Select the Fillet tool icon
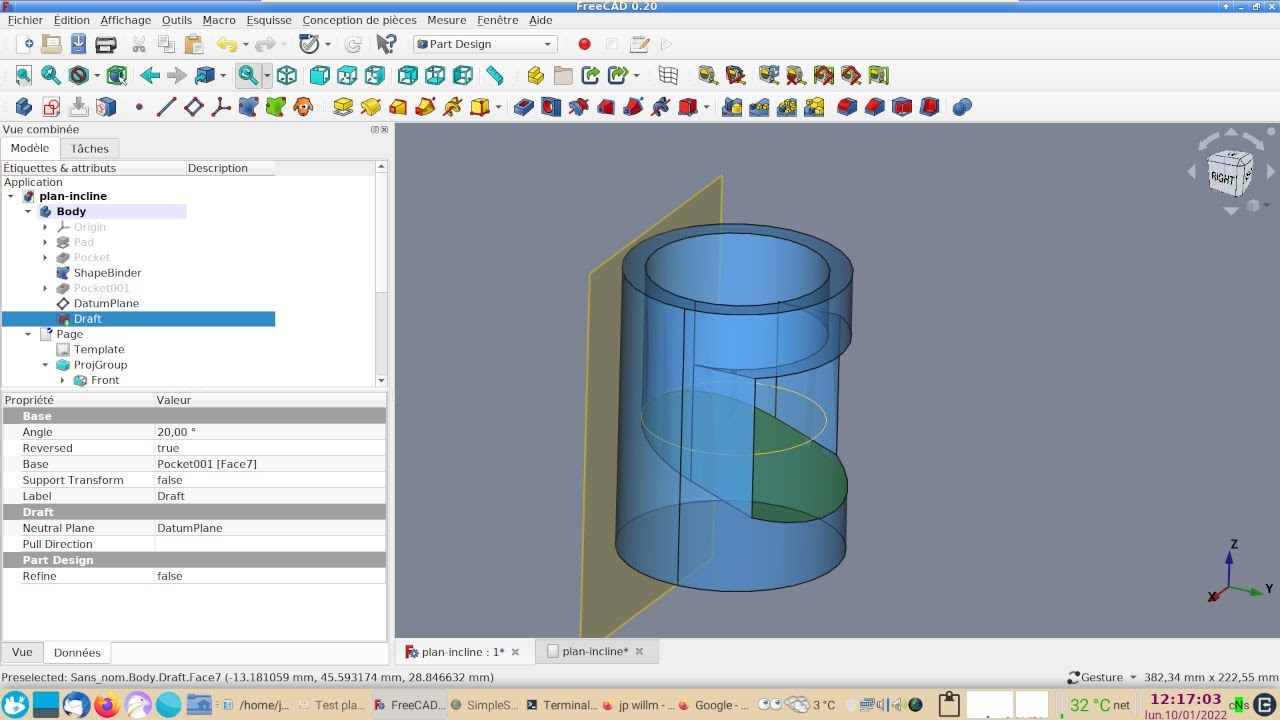 pos(847,106)
